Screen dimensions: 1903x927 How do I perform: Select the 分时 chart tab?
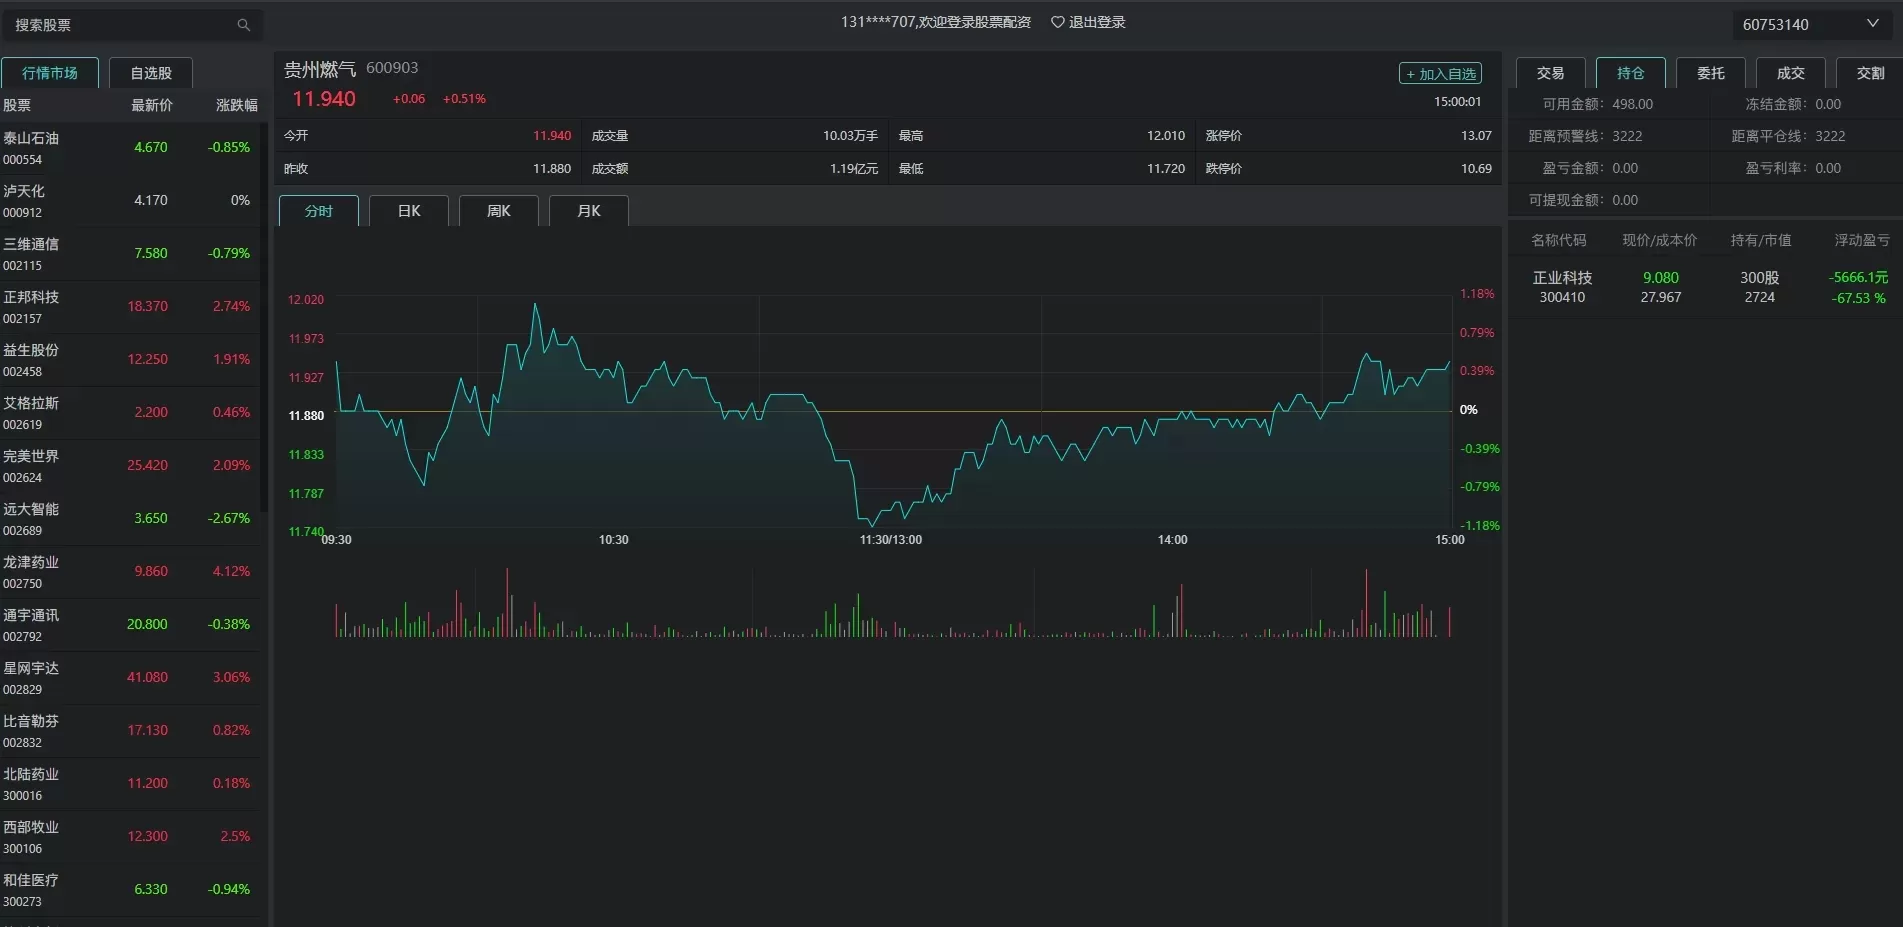tap(319, 211)
